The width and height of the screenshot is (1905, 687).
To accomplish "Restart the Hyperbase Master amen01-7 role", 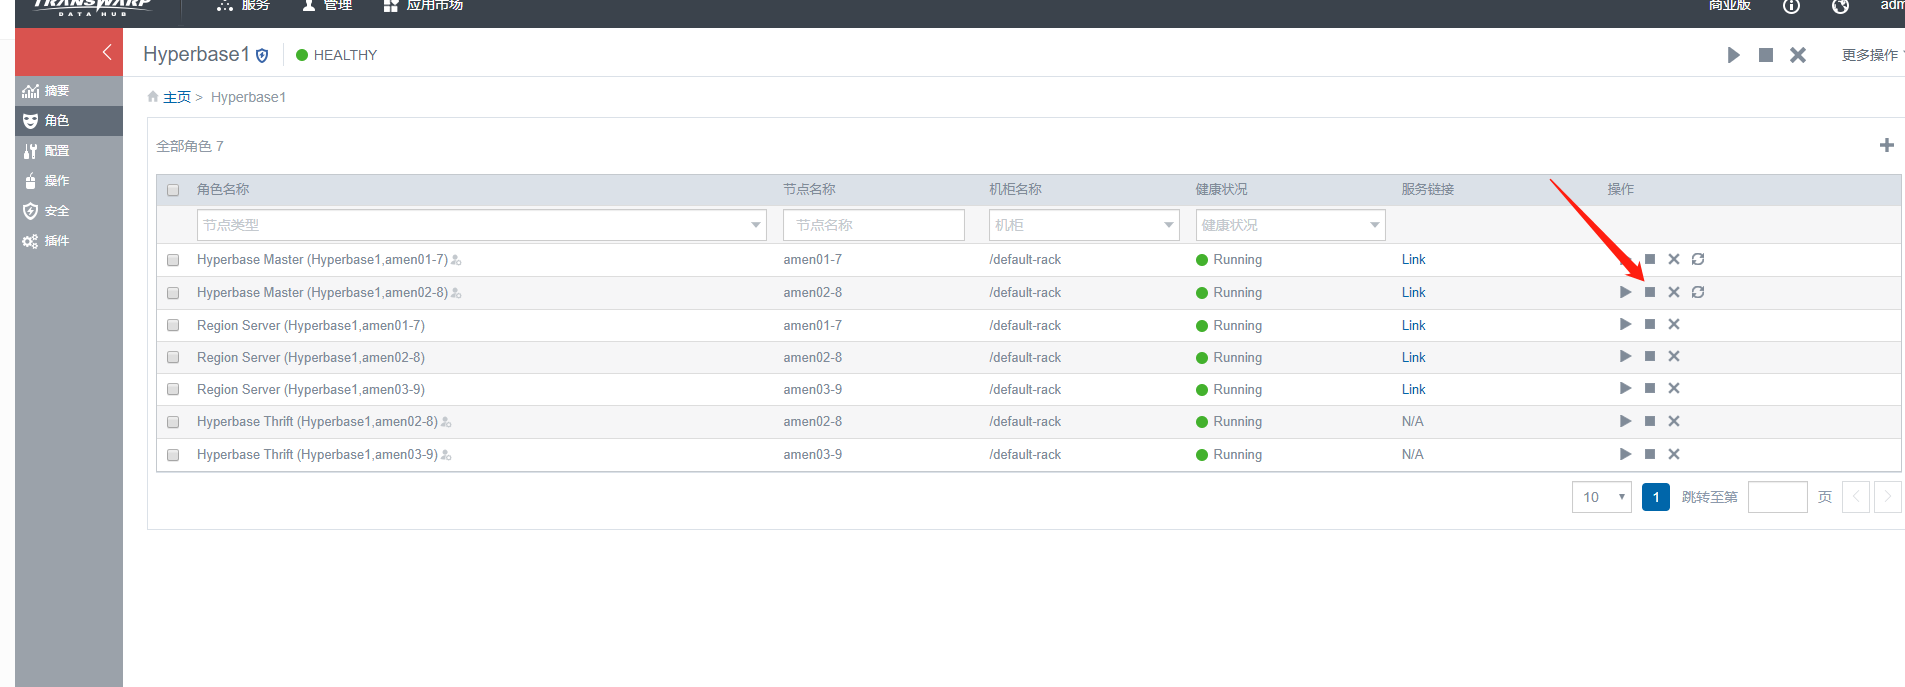I will [x=1698, y=259].
